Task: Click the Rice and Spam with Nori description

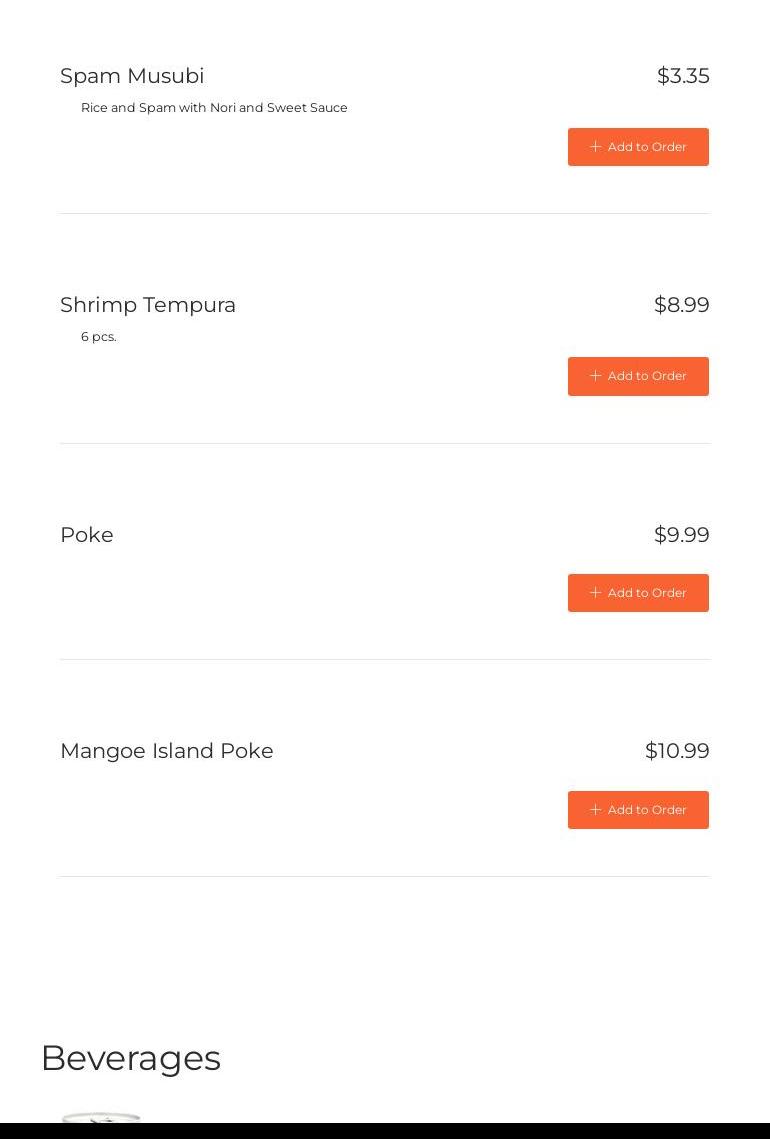Action: click(214, 108)
